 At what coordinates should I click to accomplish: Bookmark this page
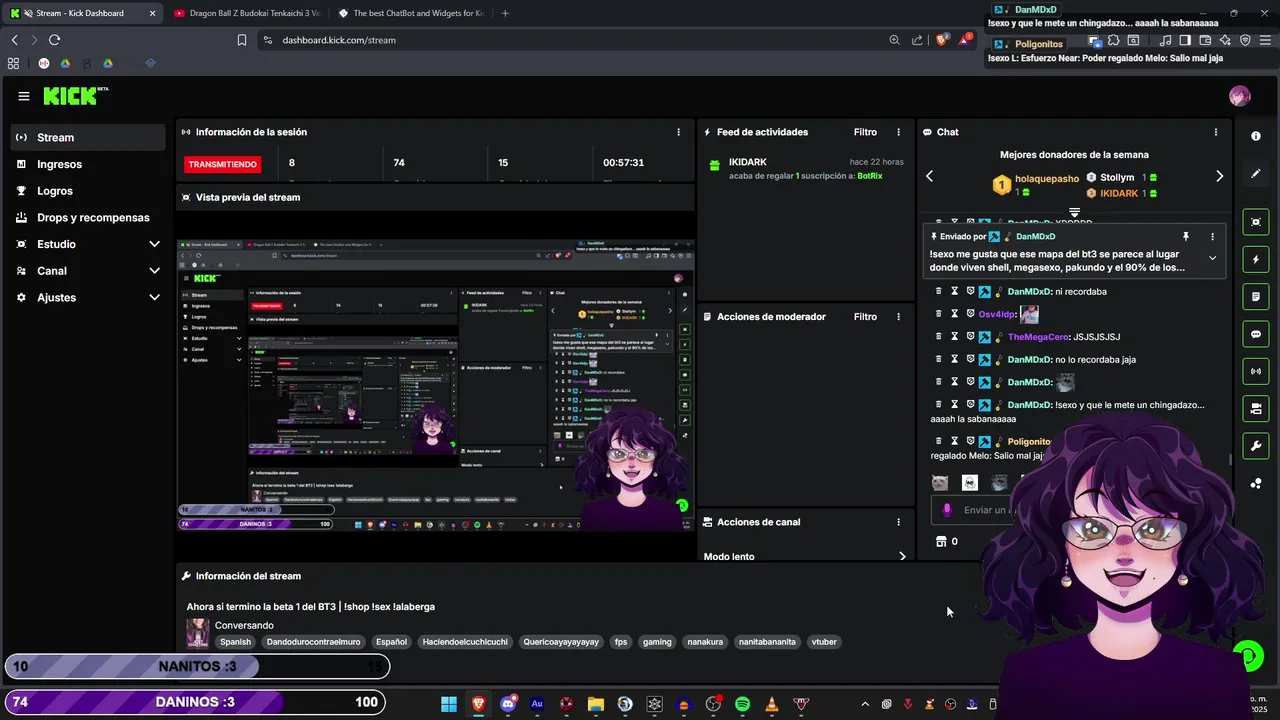pos(241,40)
